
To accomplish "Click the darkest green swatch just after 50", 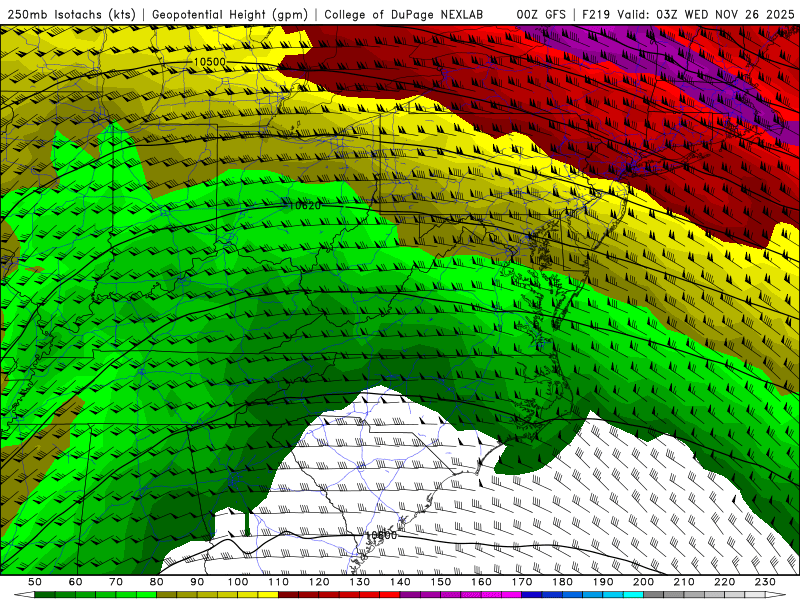I will click(45, 595).
